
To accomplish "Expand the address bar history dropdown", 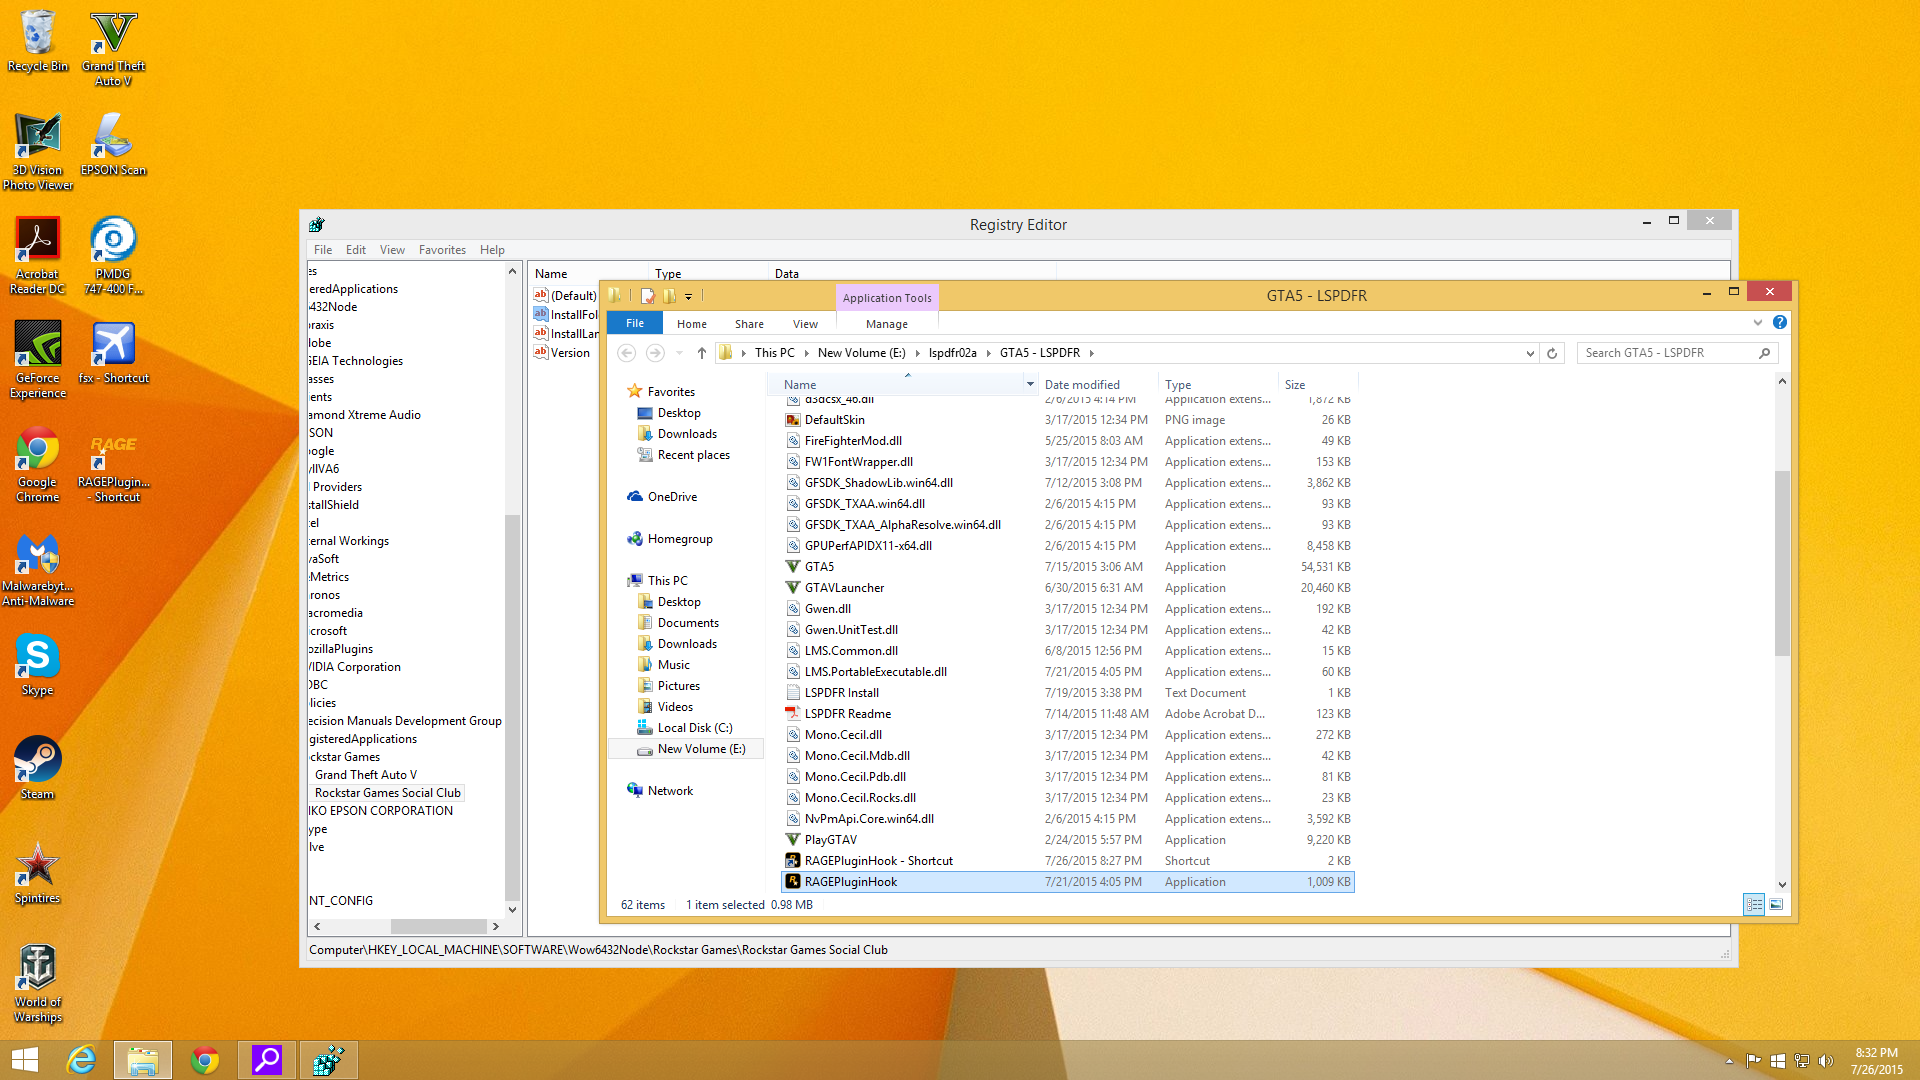I will click(1530, 353).
